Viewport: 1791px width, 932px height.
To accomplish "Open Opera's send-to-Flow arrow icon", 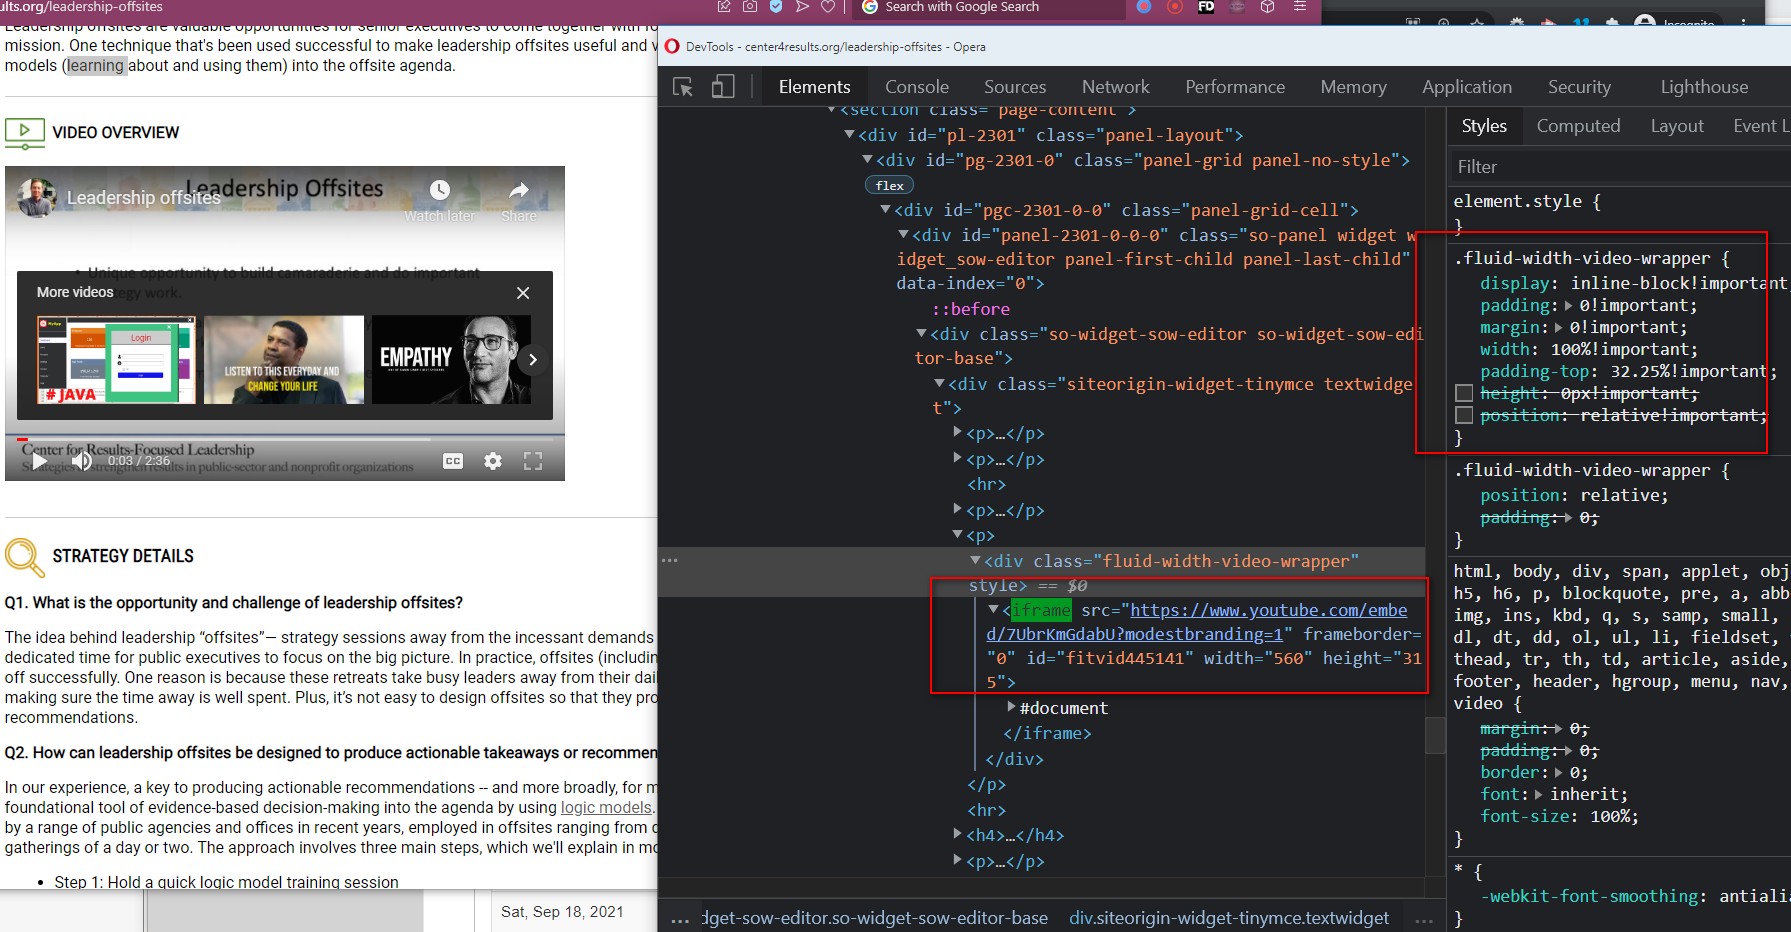I will point(802,7).
